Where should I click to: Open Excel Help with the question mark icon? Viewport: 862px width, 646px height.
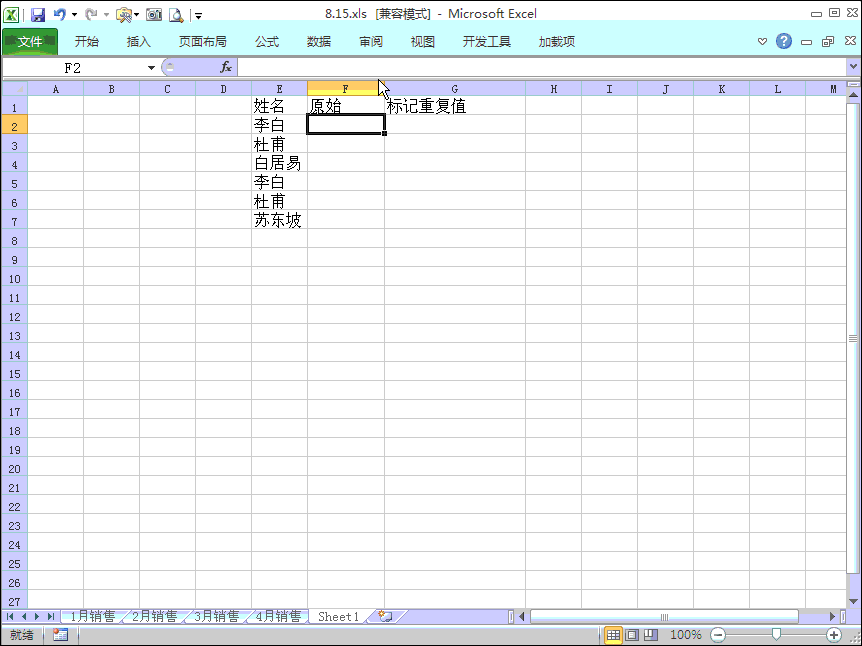[784, 41]
